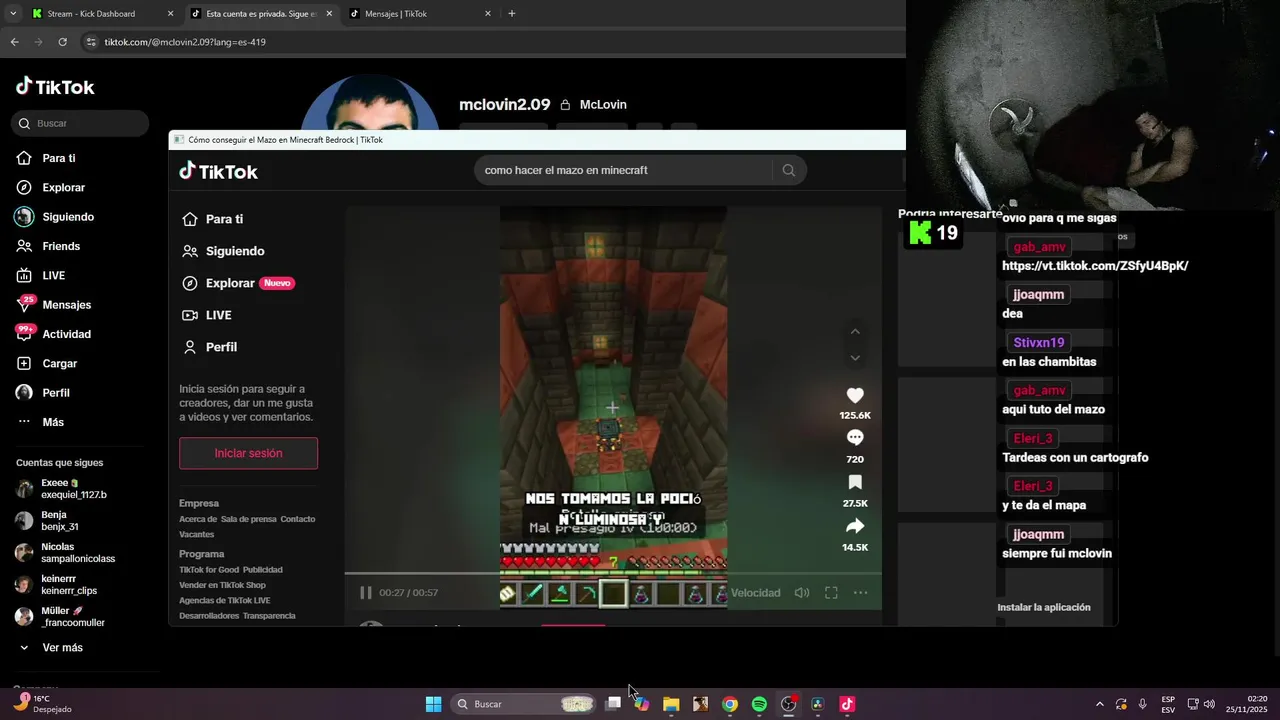Go to the next video with down chevron
This screenshot has height=720, width=1280.
(855, 357)
